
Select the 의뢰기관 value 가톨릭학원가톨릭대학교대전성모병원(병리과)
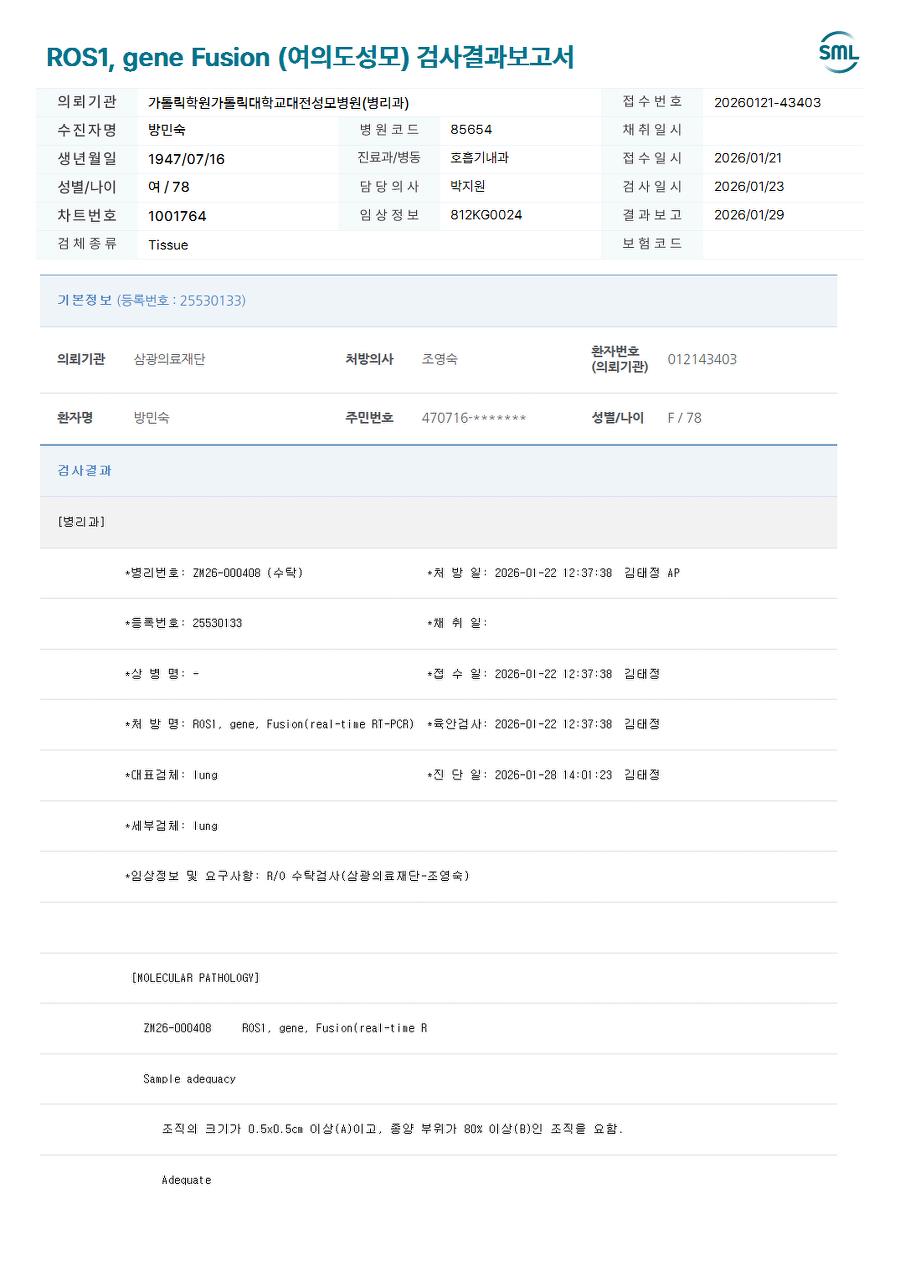(278, 102)
